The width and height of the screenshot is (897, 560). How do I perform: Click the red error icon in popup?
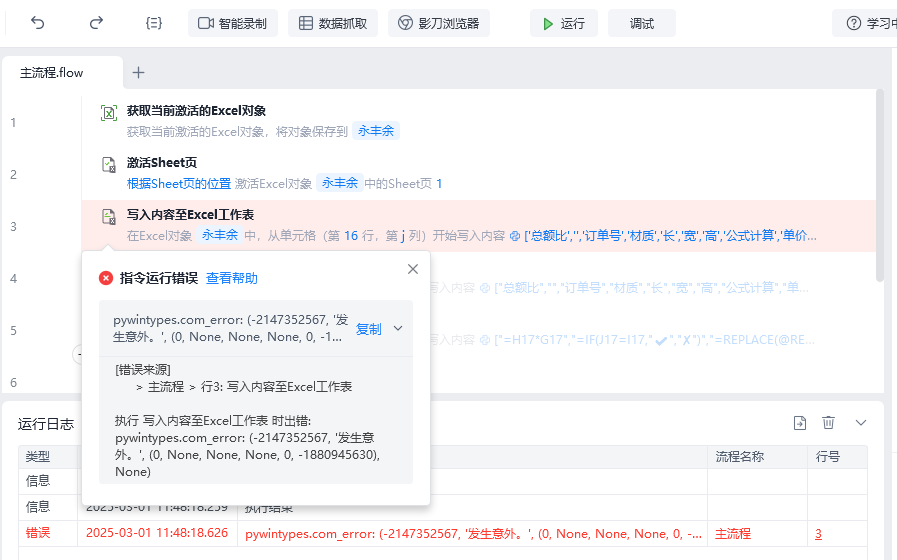tap(106, 278)
